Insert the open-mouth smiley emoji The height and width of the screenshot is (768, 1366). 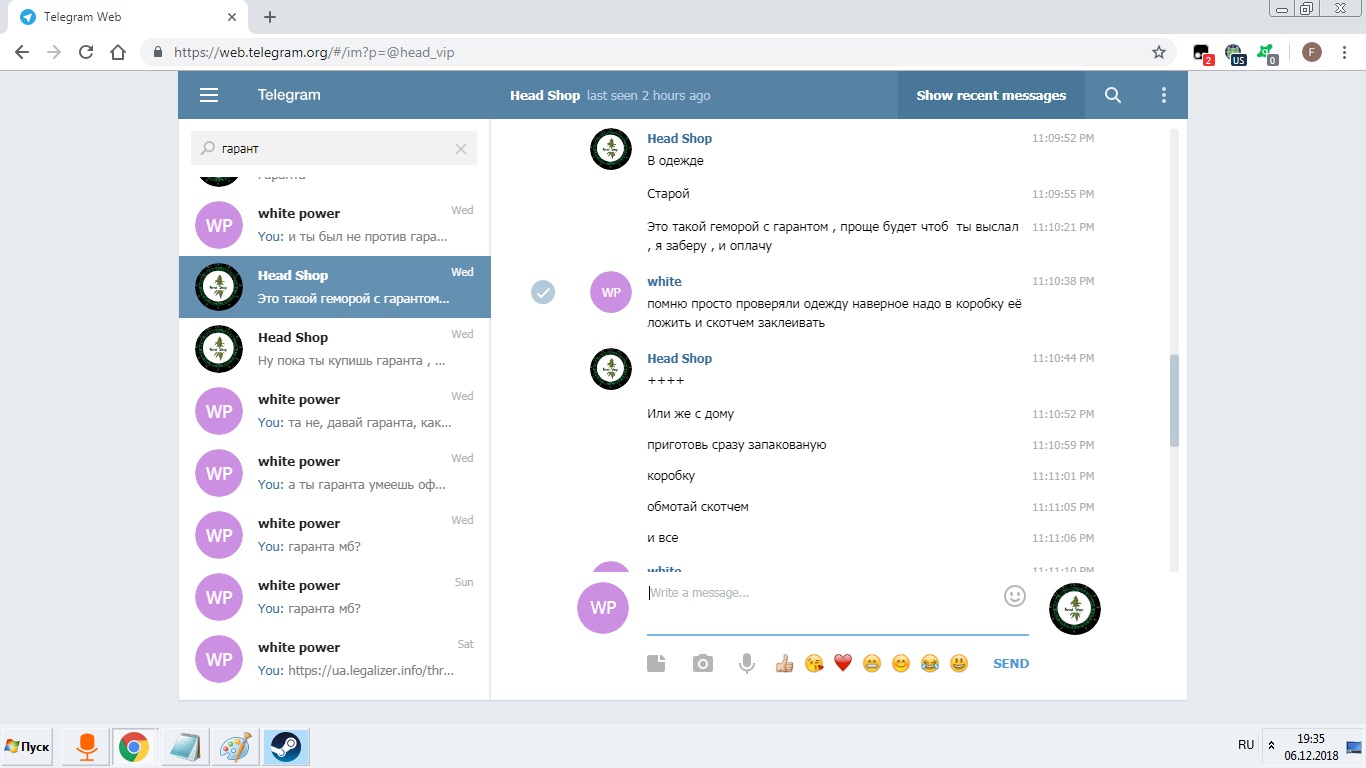tap(959, 663)
